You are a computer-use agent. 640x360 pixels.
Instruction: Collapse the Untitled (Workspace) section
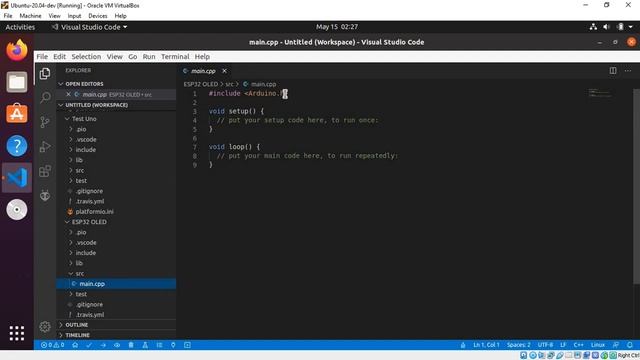[116, 105]
